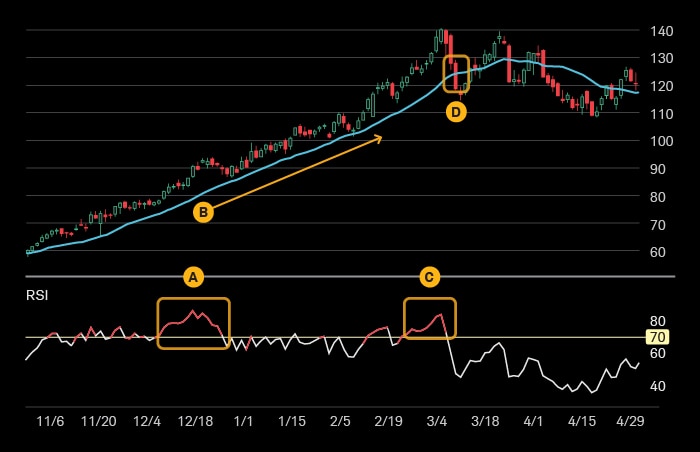This screenshot has width=700, height=452.
Task: Click the arrowhead of the orange trend arrow
Action: 380,137
